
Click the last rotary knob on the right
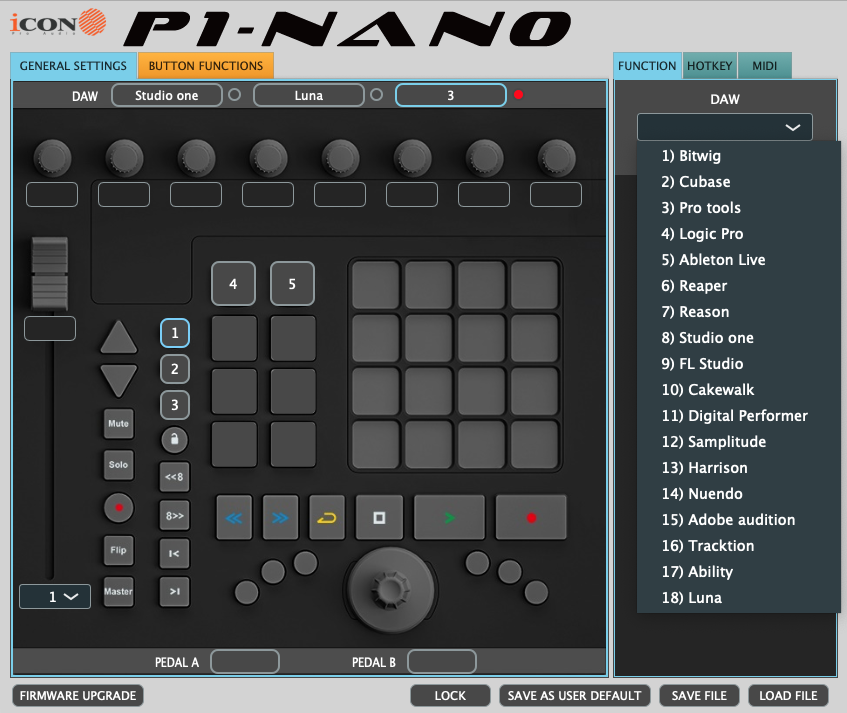tap(556, 158)
